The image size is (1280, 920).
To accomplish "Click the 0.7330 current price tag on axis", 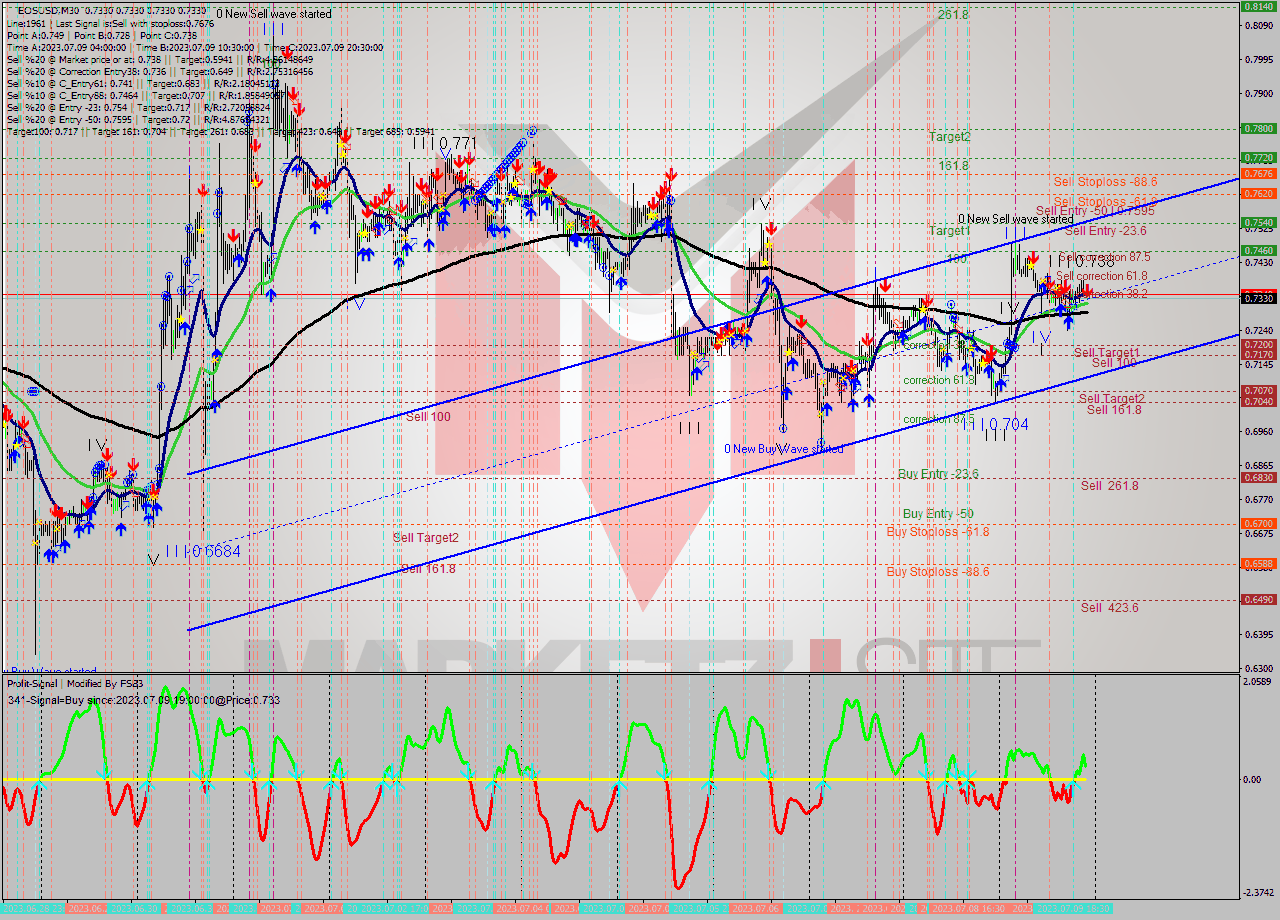I will pyautogui.click(x=1258, y=297).
